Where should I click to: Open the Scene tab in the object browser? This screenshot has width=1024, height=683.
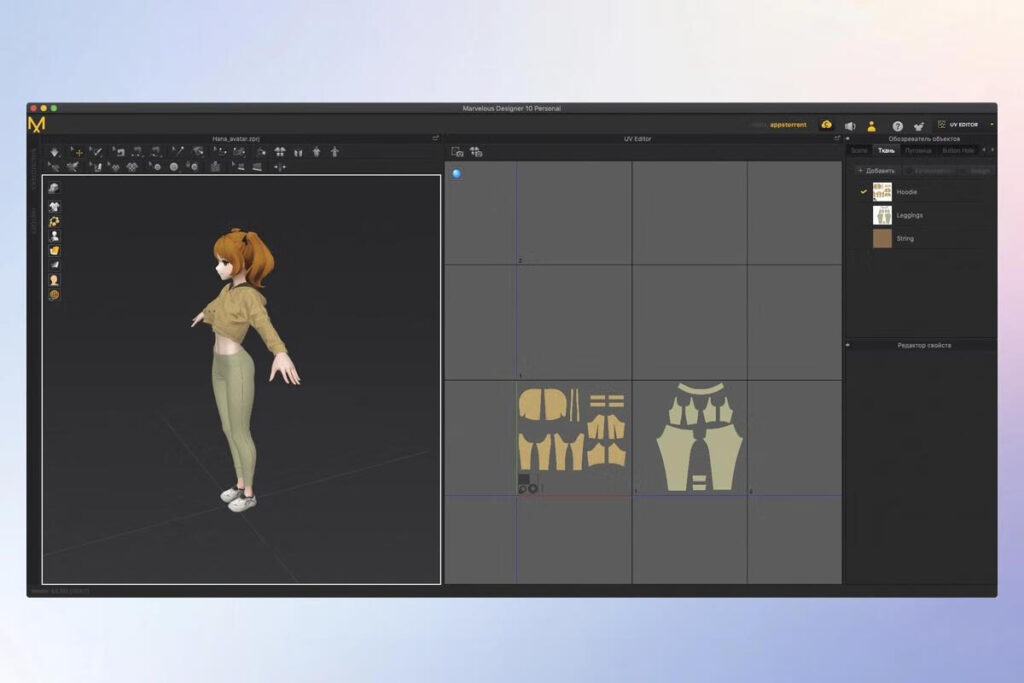coord(858,150)
